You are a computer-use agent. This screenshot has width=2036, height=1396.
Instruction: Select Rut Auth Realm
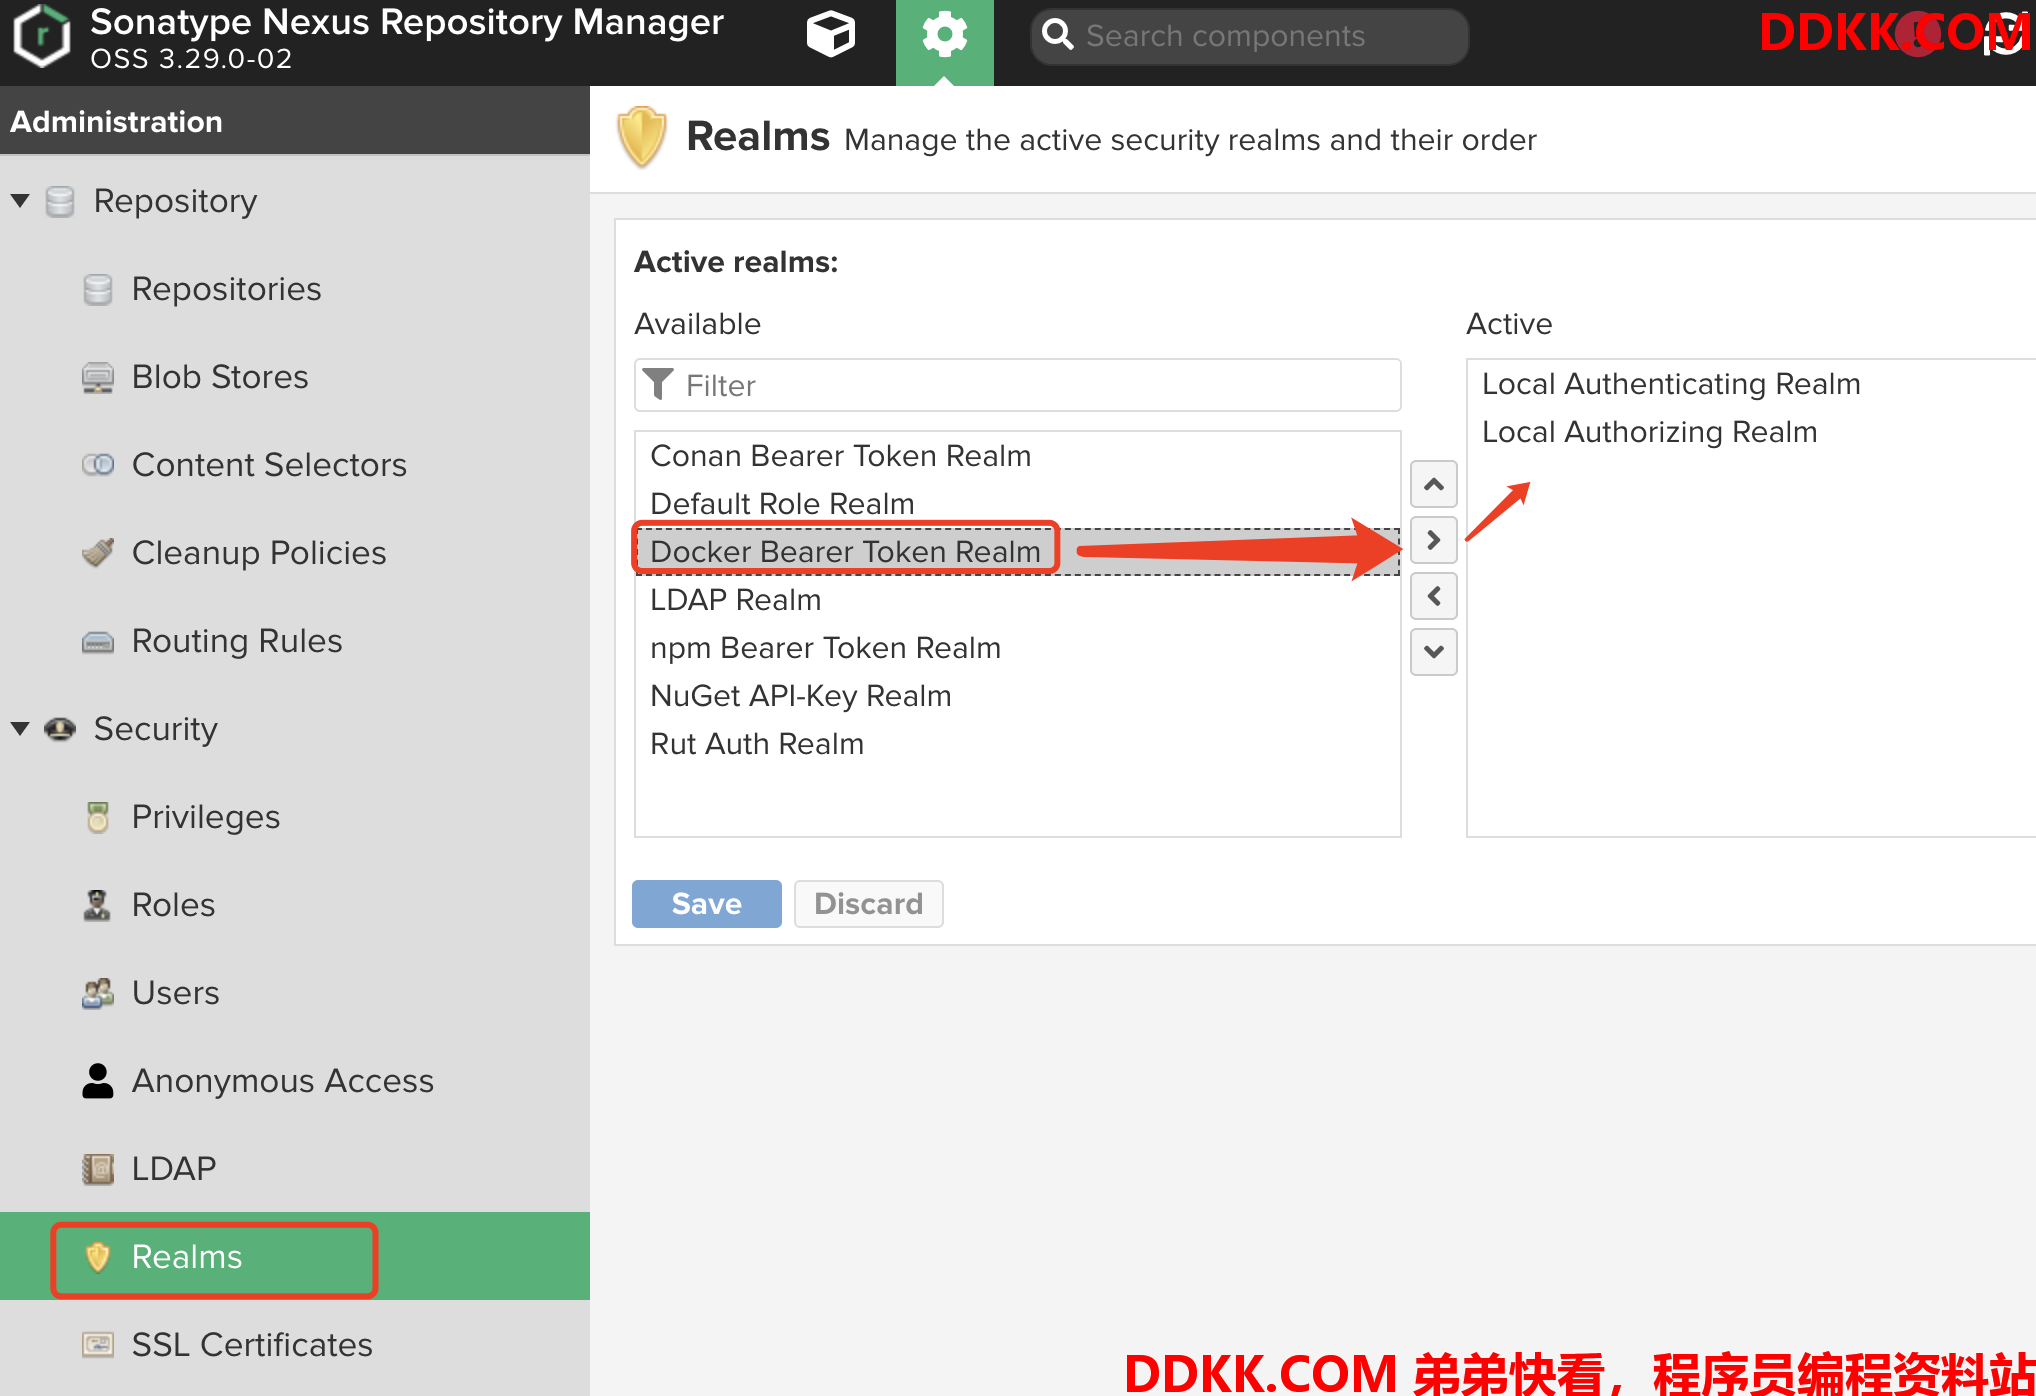(x=1017, y=744)
